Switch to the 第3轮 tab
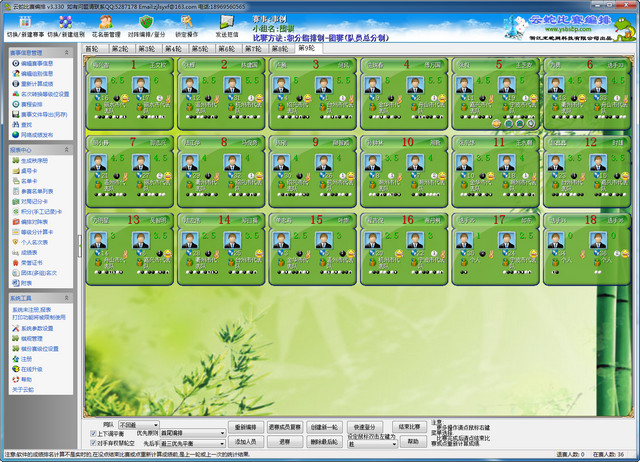Image resolution: width=640 pixels, height=462 pixels. pos(147,49)
